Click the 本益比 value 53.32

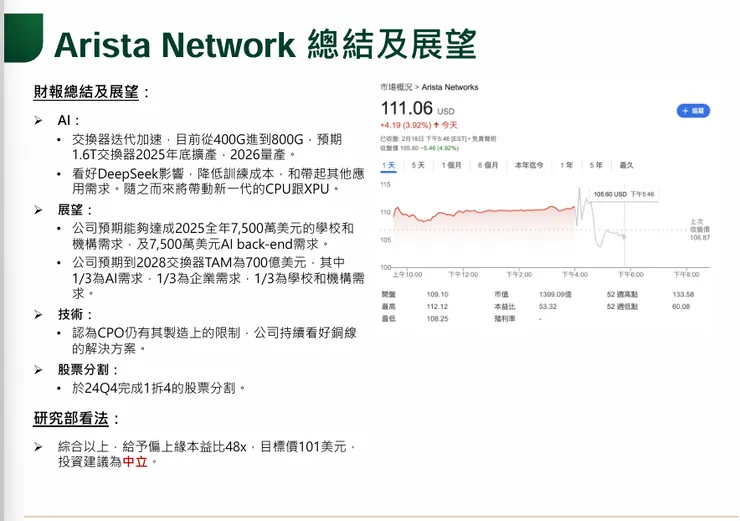(547, 307)
